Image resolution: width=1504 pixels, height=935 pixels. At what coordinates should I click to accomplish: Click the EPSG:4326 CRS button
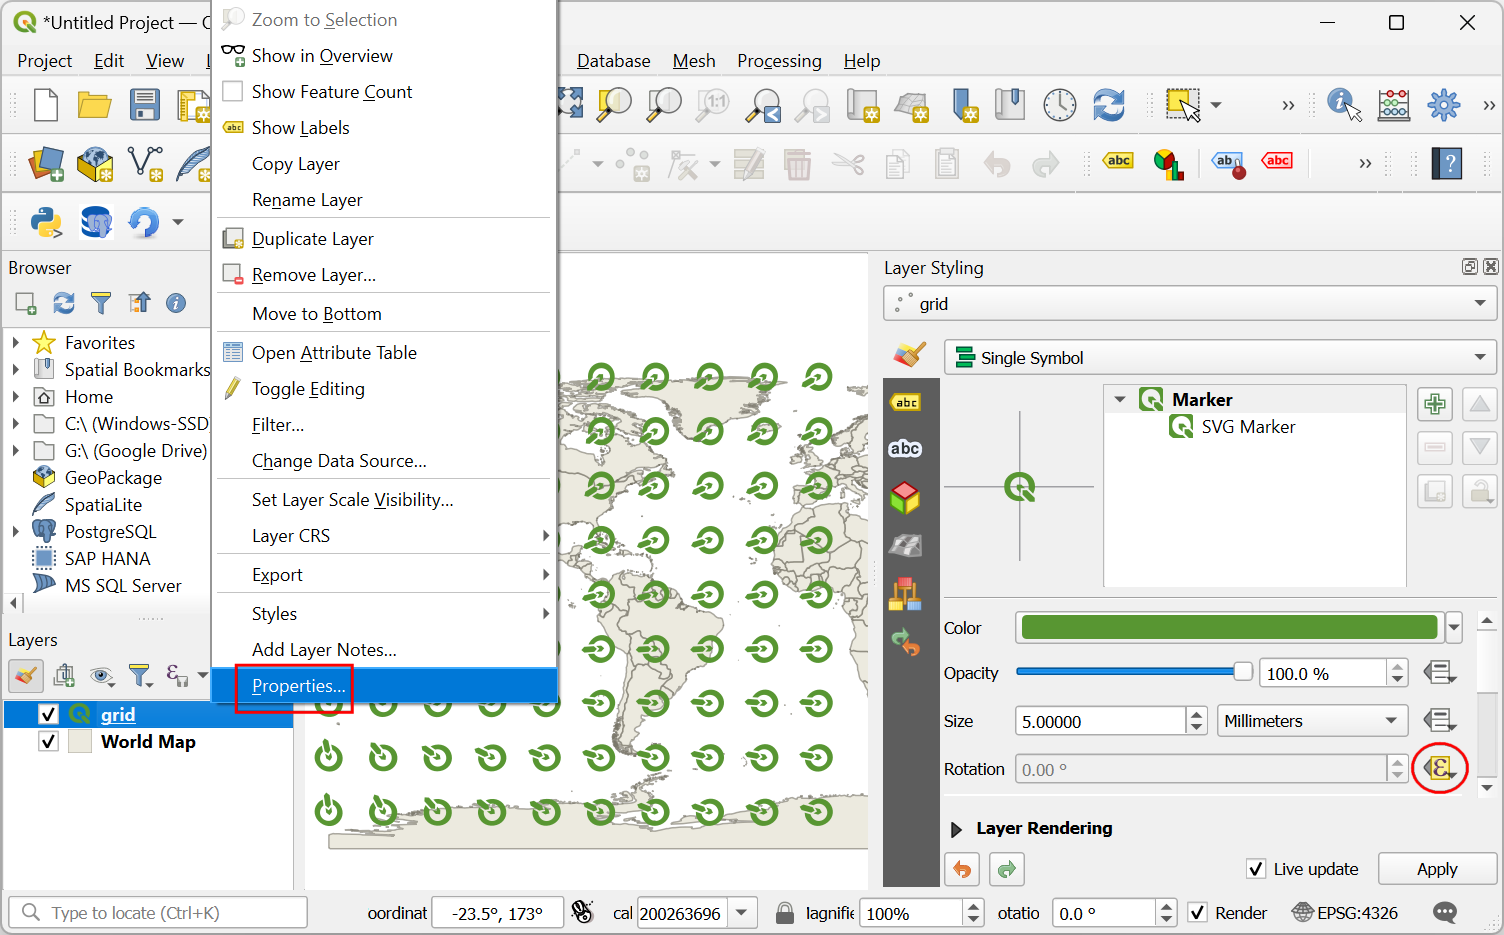point(1345,913)
